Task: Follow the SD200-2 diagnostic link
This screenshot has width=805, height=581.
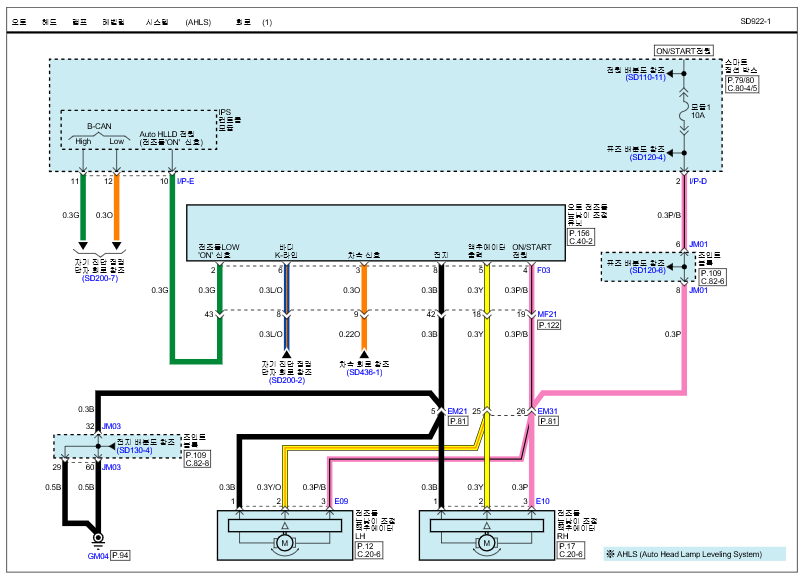Action: click(x=286, y=380)
